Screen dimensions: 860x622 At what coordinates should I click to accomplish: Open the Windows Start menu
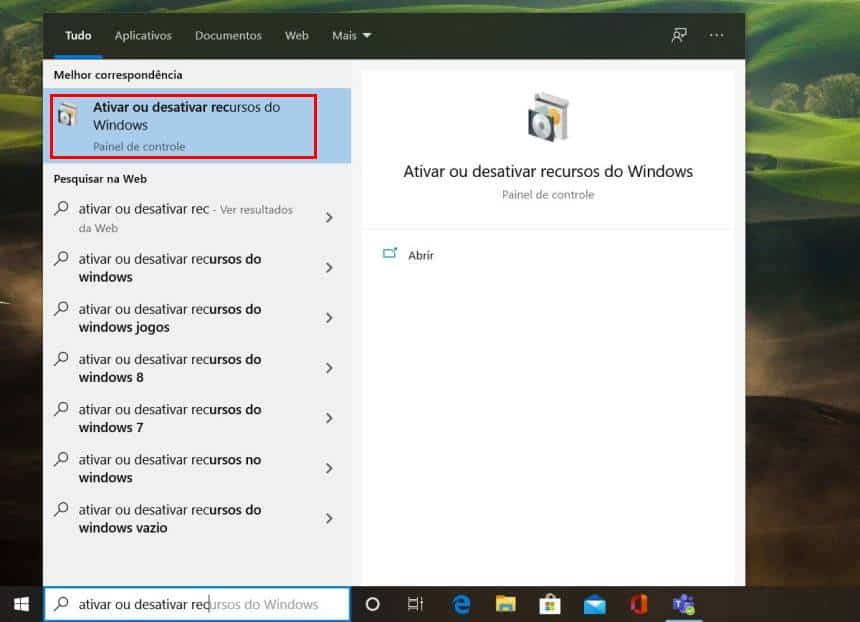21,604
